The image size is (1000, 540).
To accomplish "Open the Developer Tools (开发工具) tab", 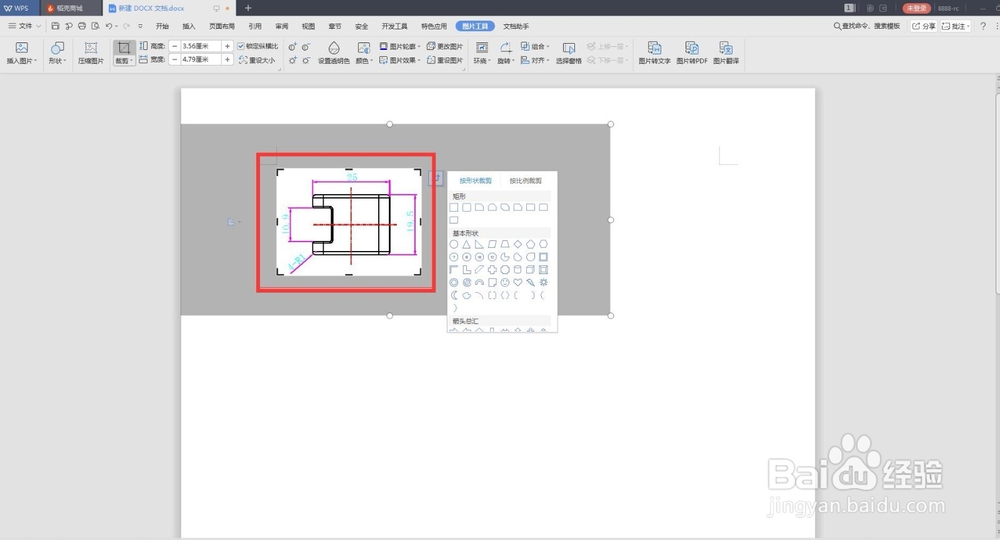I will click(394, 26).
